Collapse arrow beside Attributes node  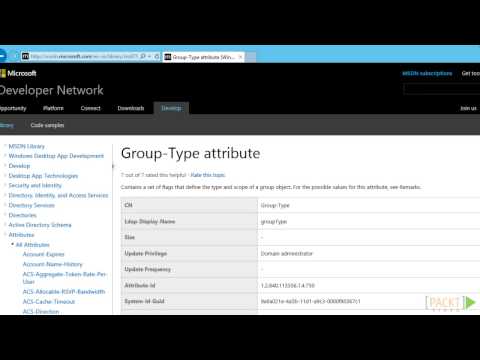pos(5,235)
